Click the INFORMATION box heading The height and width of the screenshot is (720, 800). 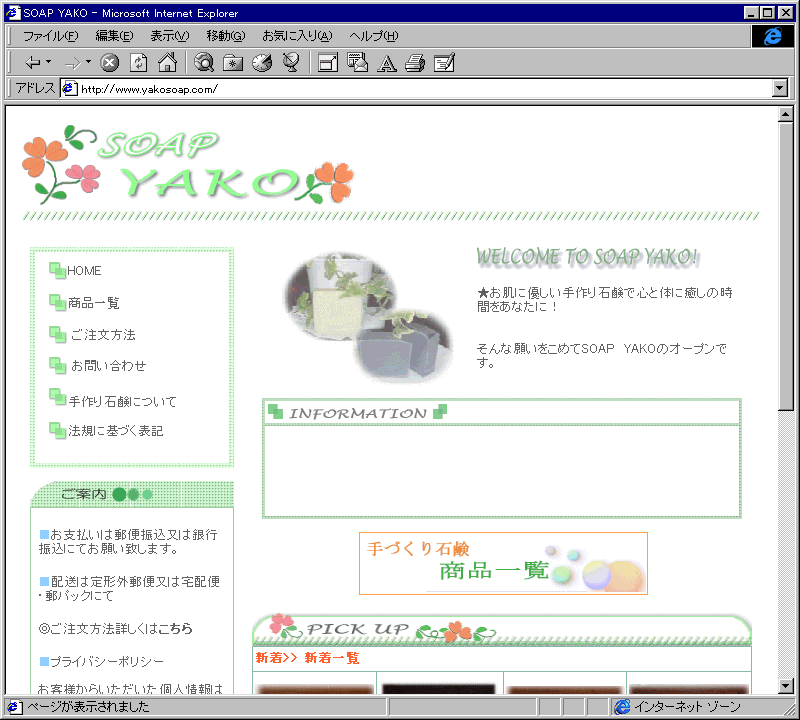(x=357, y=412)
